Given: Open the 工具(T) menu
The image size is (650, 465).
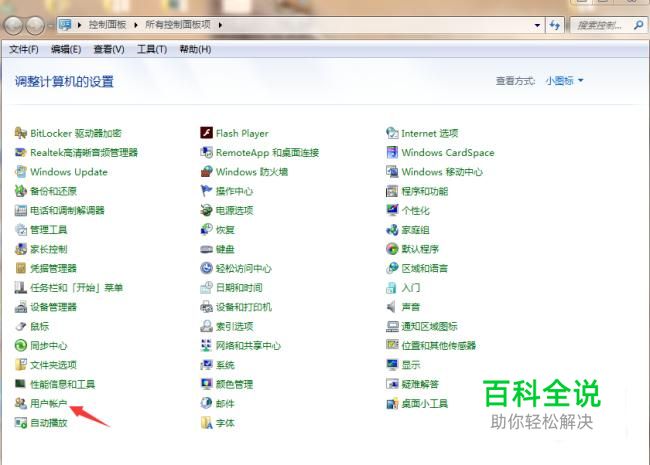Looking at the screenshot, I should pos(152,49).
